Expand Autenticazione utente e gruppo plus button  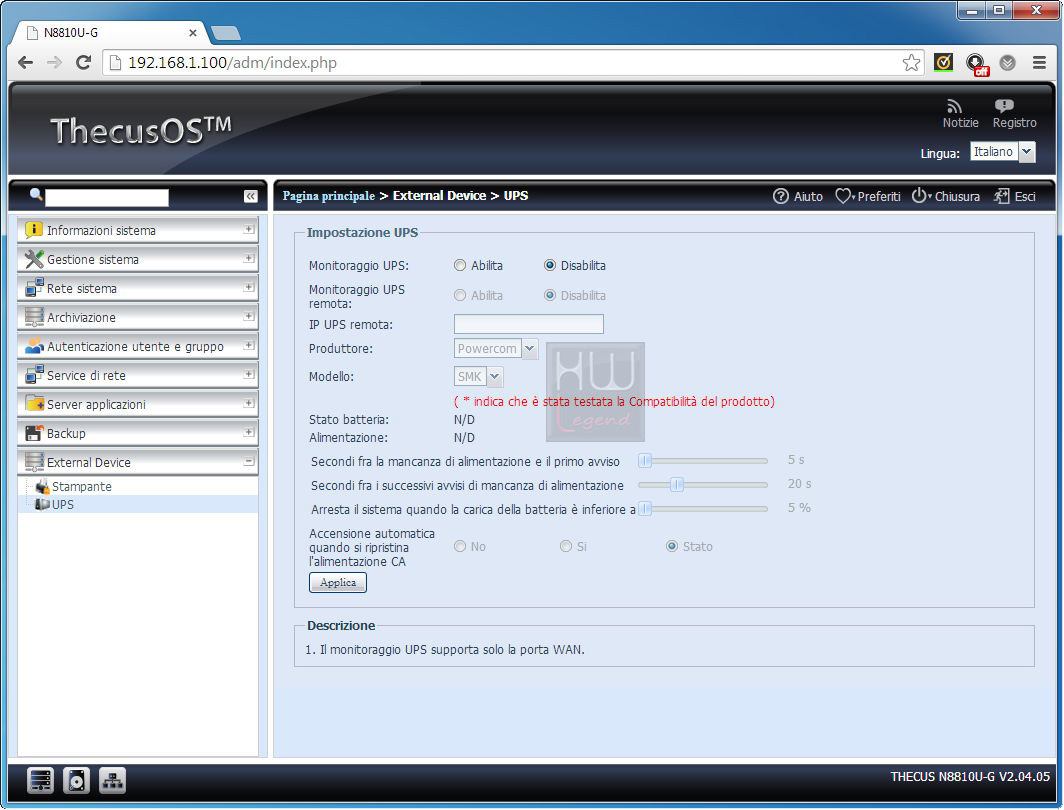click(x=248, y=345)
